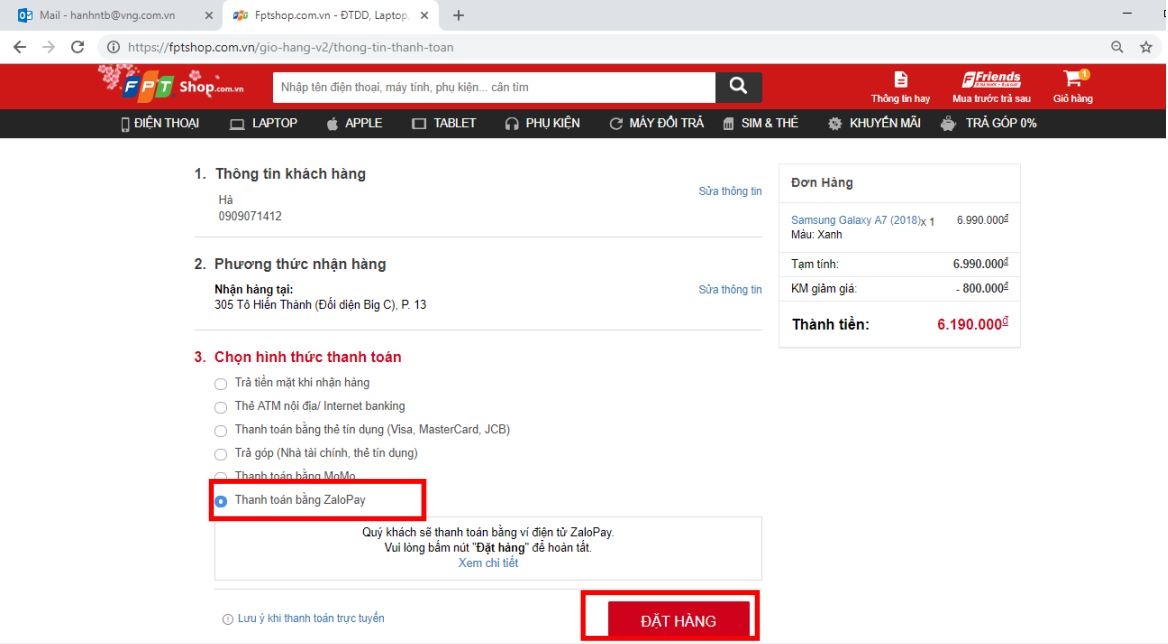Open the SIM & THẺ menu
1168x644 pixels.
[761, 124]
